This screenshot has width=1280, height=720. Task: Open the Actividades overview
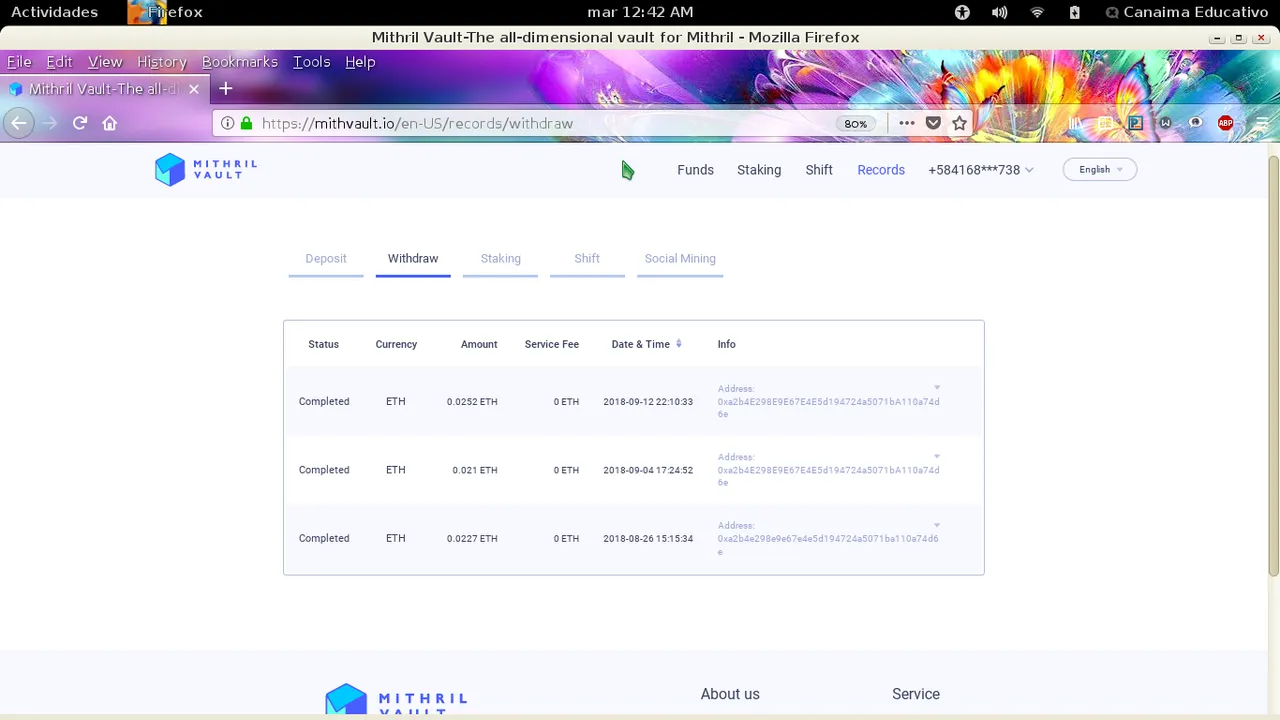pos(54,12)
